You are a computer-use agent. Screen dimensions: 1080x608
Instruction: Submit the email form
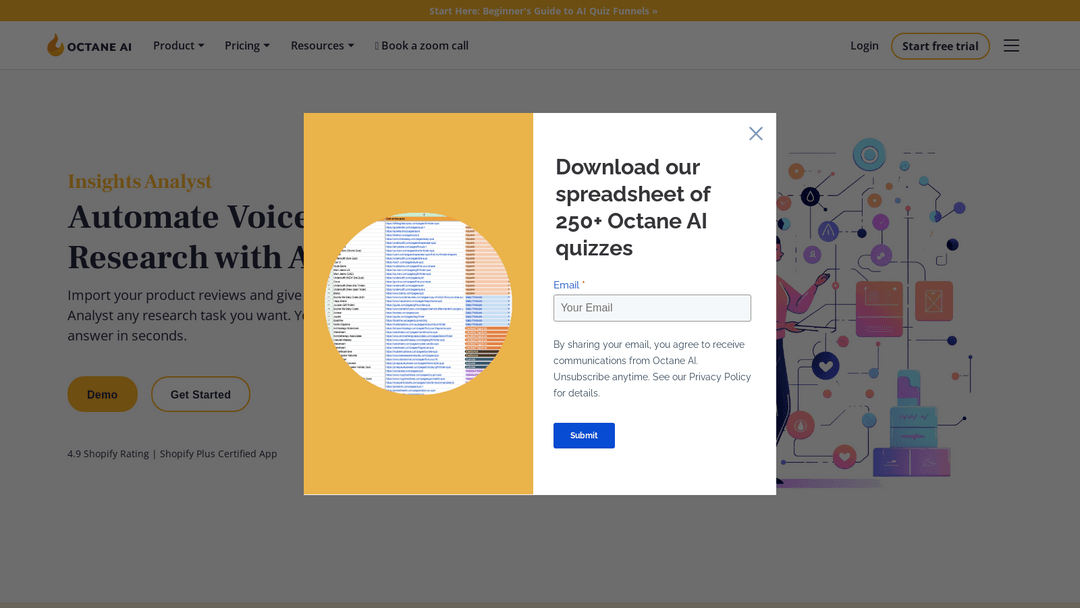[584, 436]
